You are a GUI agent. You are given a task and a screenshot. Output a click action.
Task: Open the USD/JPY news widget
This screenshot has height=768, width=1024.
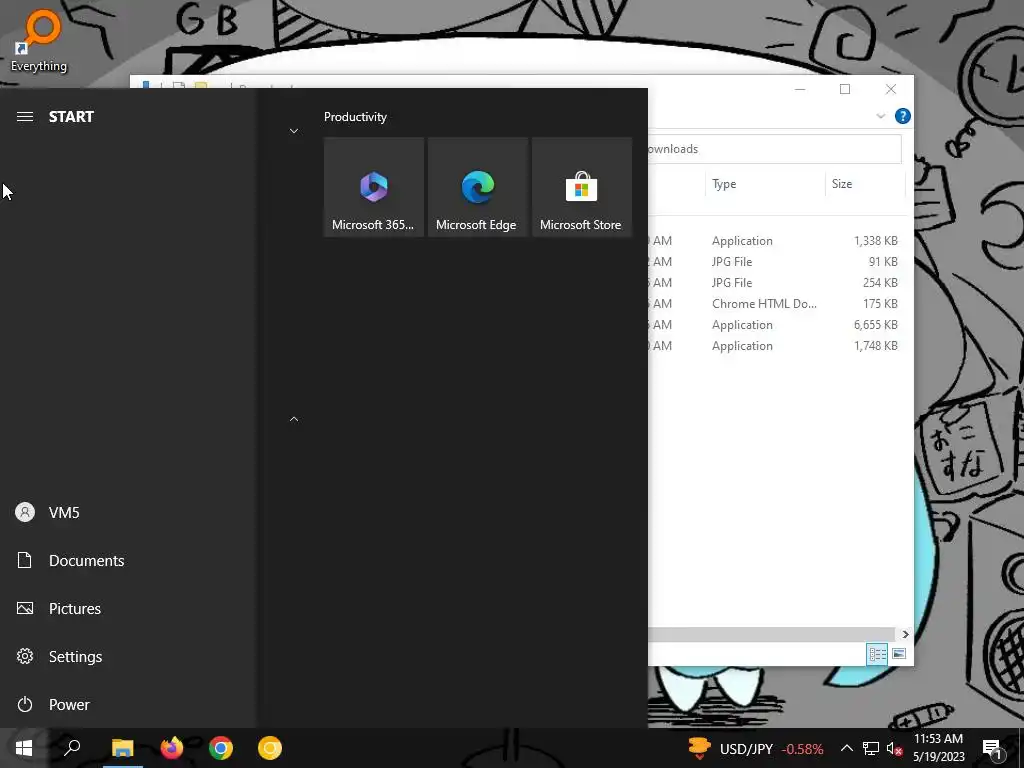coord(756,748)
